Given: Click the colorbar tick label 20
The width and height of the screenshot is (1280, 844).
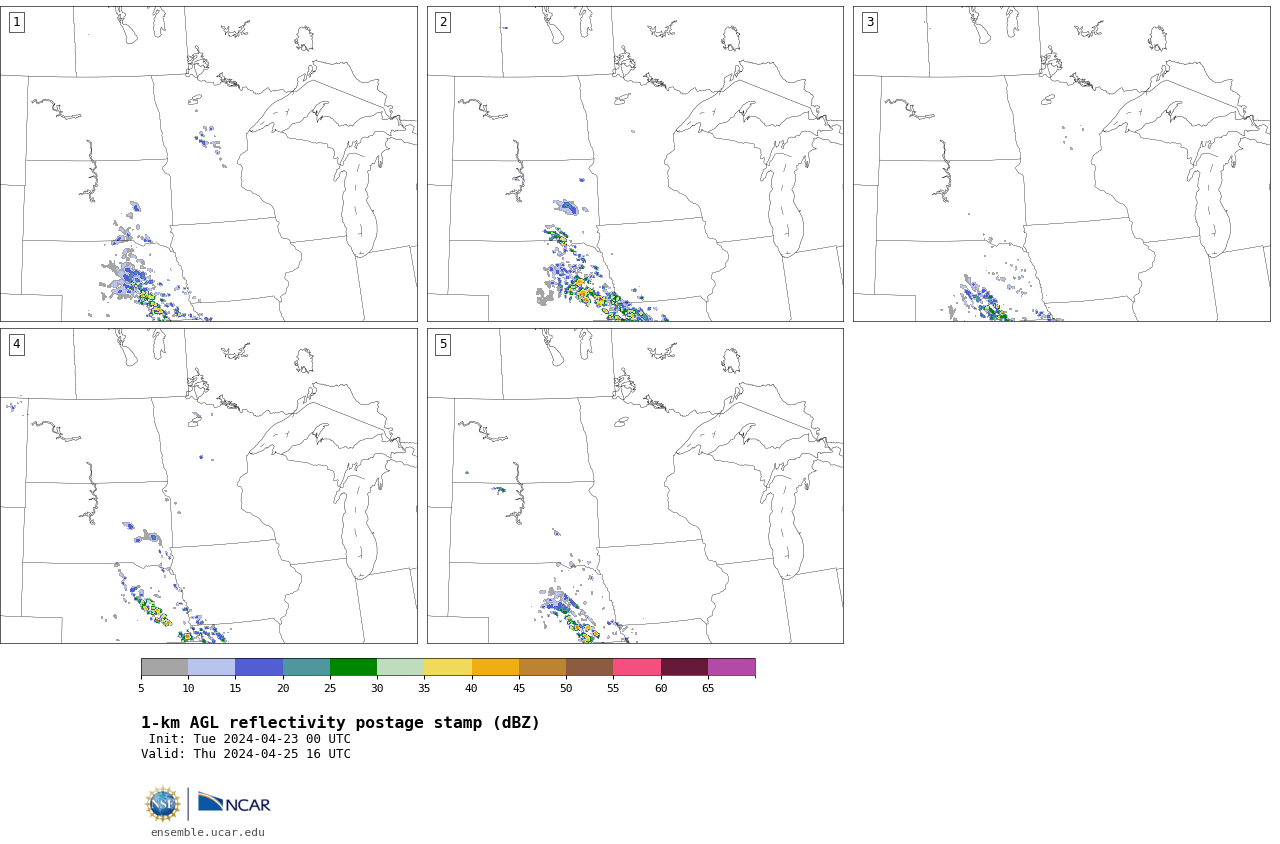Looking at the screenshot, I should pos(283,688).
